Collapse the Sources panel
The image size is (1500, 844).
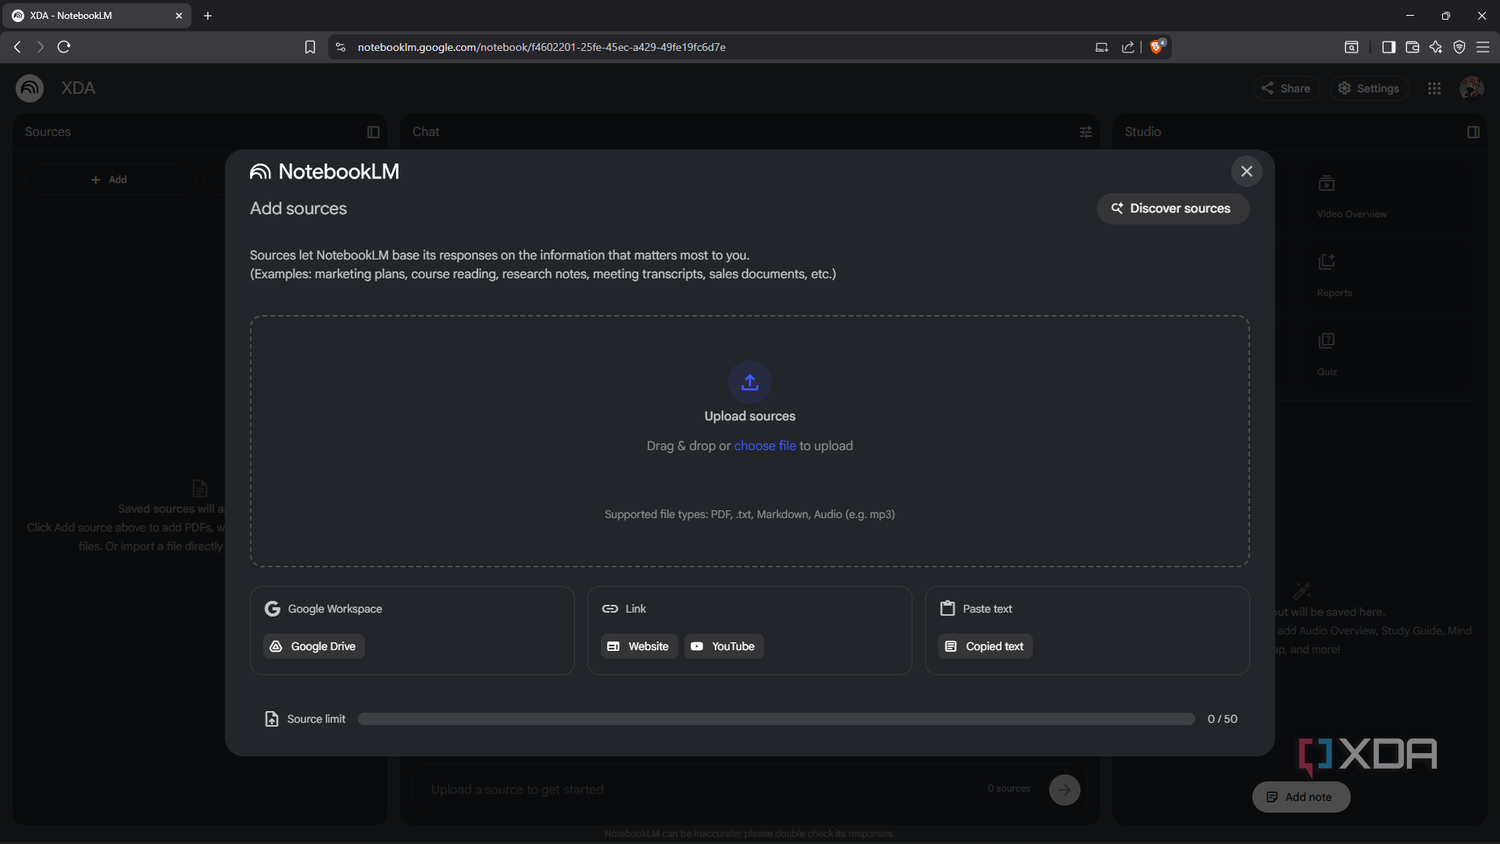(373, 132)
